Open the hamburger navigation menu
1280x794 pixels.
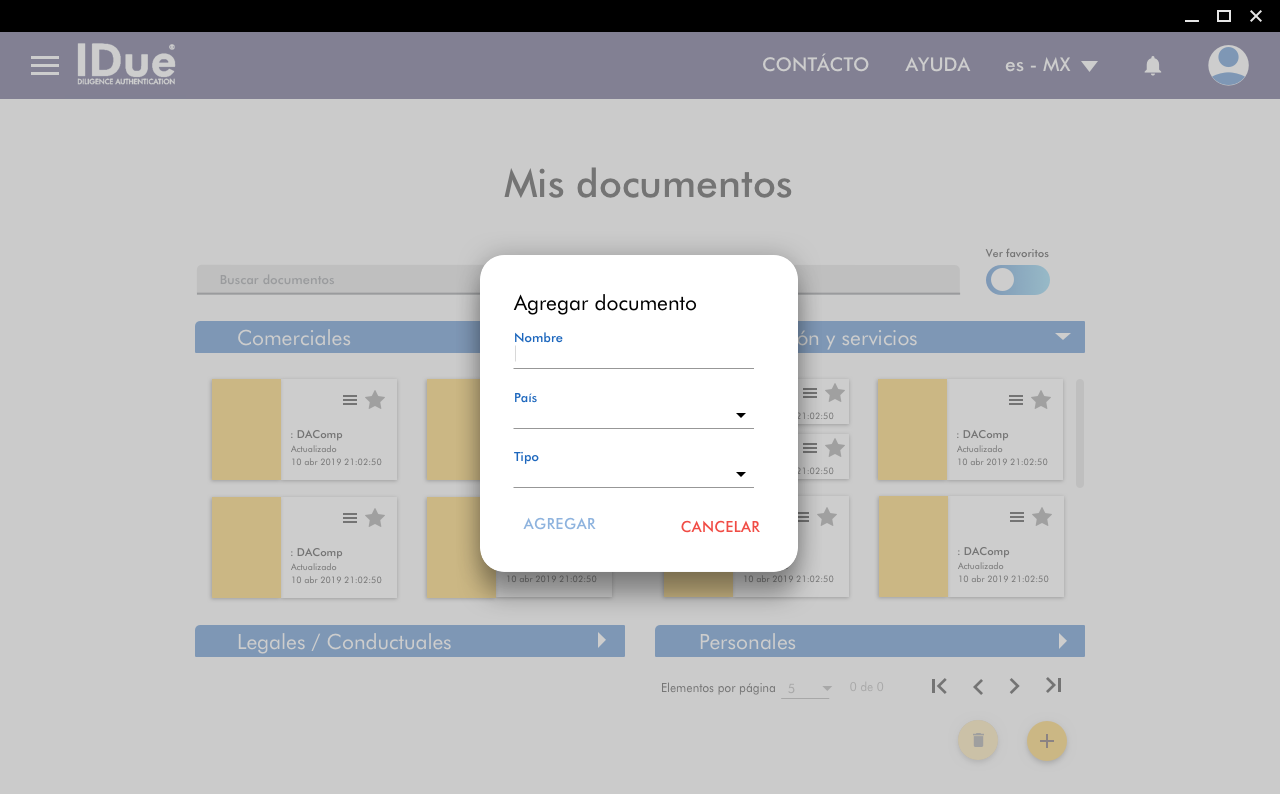click(x=45, y=66)
